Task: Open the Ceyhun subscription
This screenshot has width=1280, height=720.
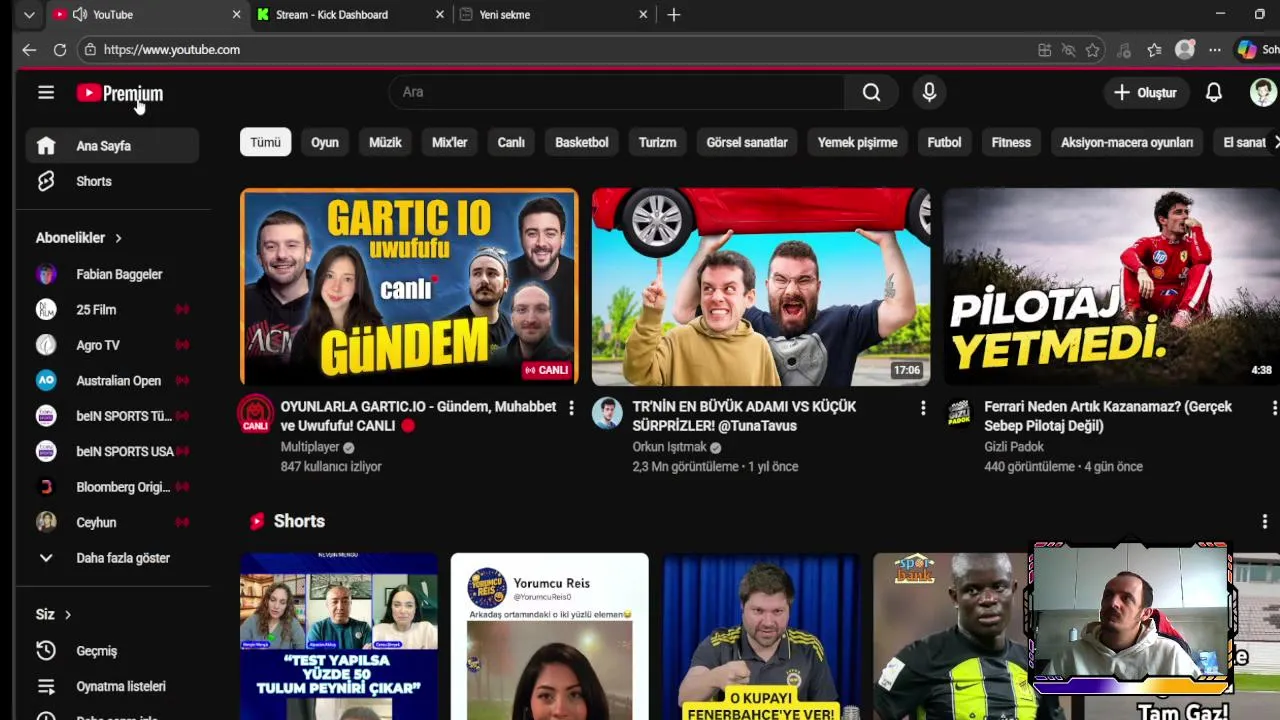Action: pos(112,523)
